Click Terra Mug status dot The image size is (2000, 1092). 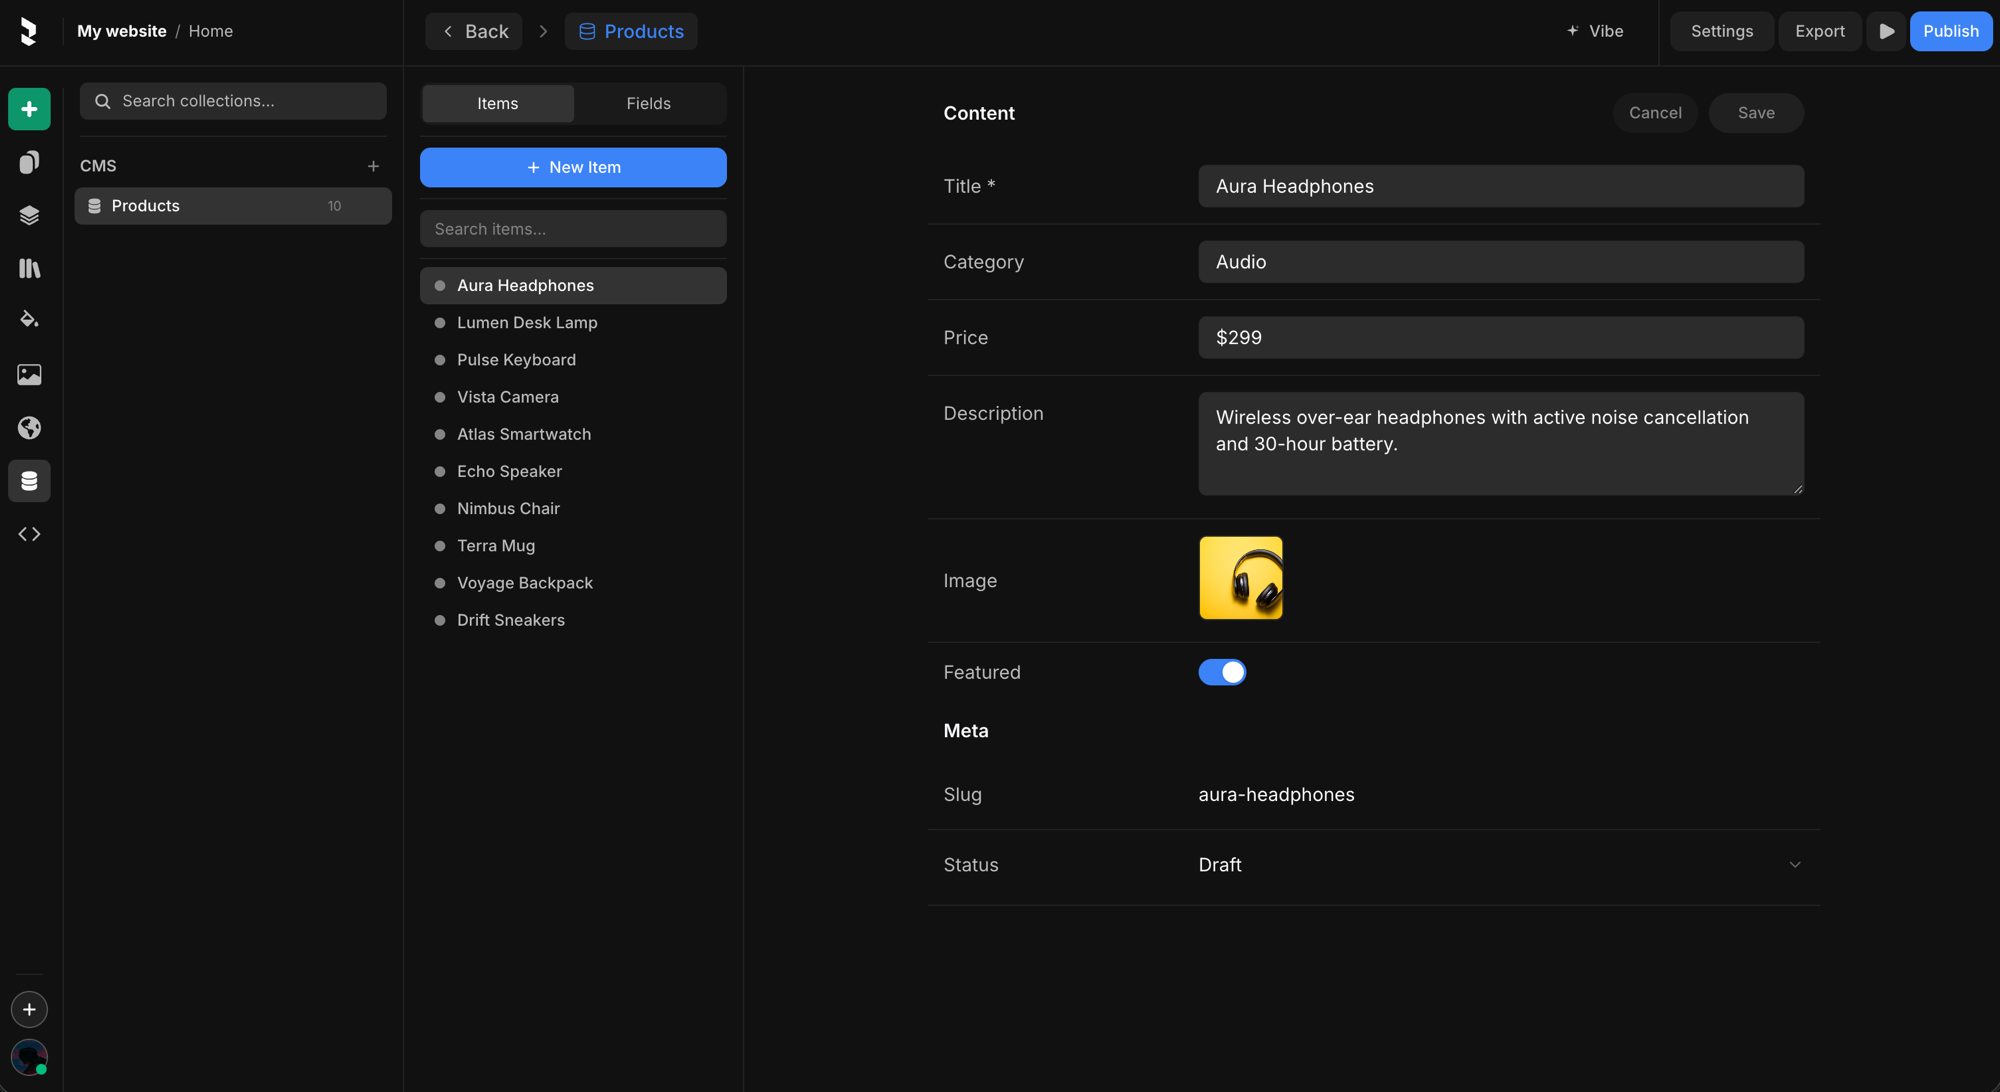[440, 546]
